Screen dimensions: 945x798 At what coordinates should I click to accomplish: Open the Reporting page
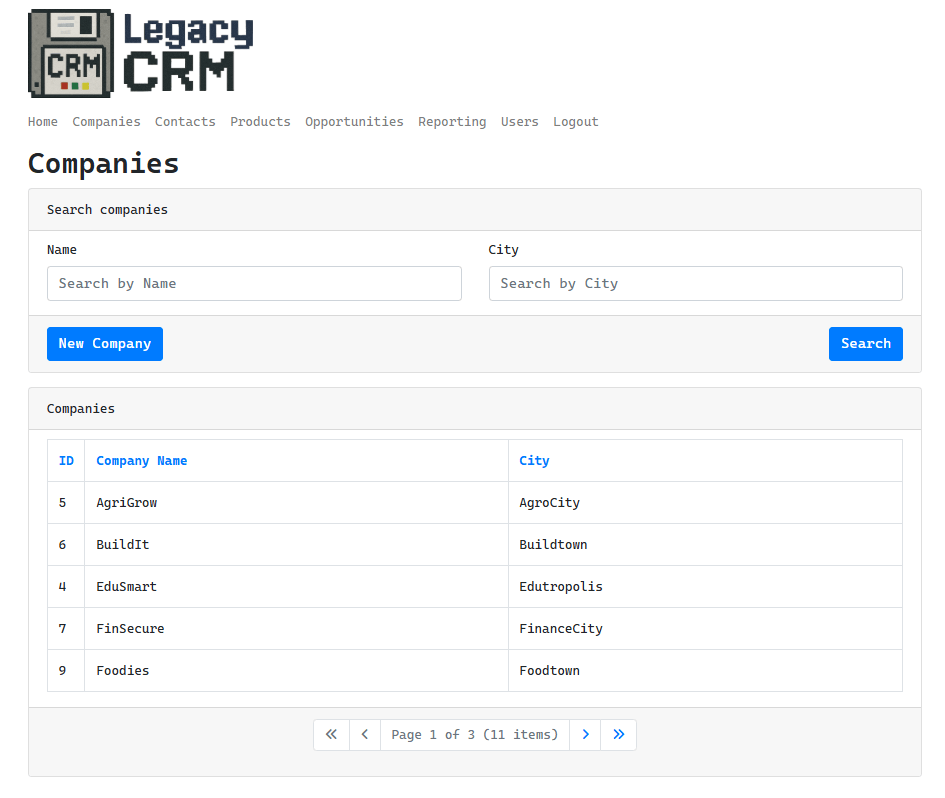click(x=452, y=122)
